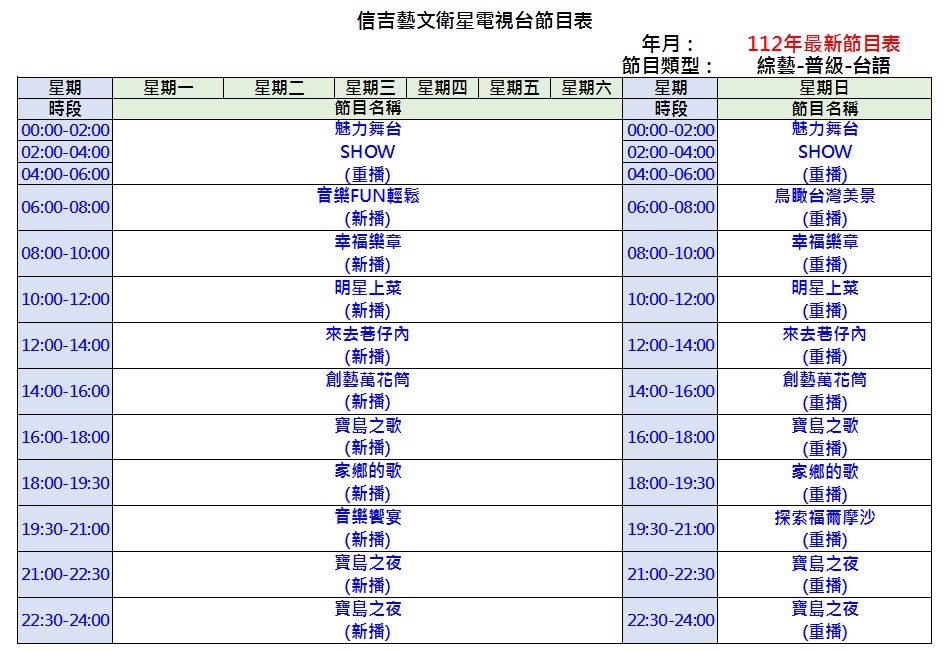Click the 節目類型： label
945x652 pixels.
[668, 65]
